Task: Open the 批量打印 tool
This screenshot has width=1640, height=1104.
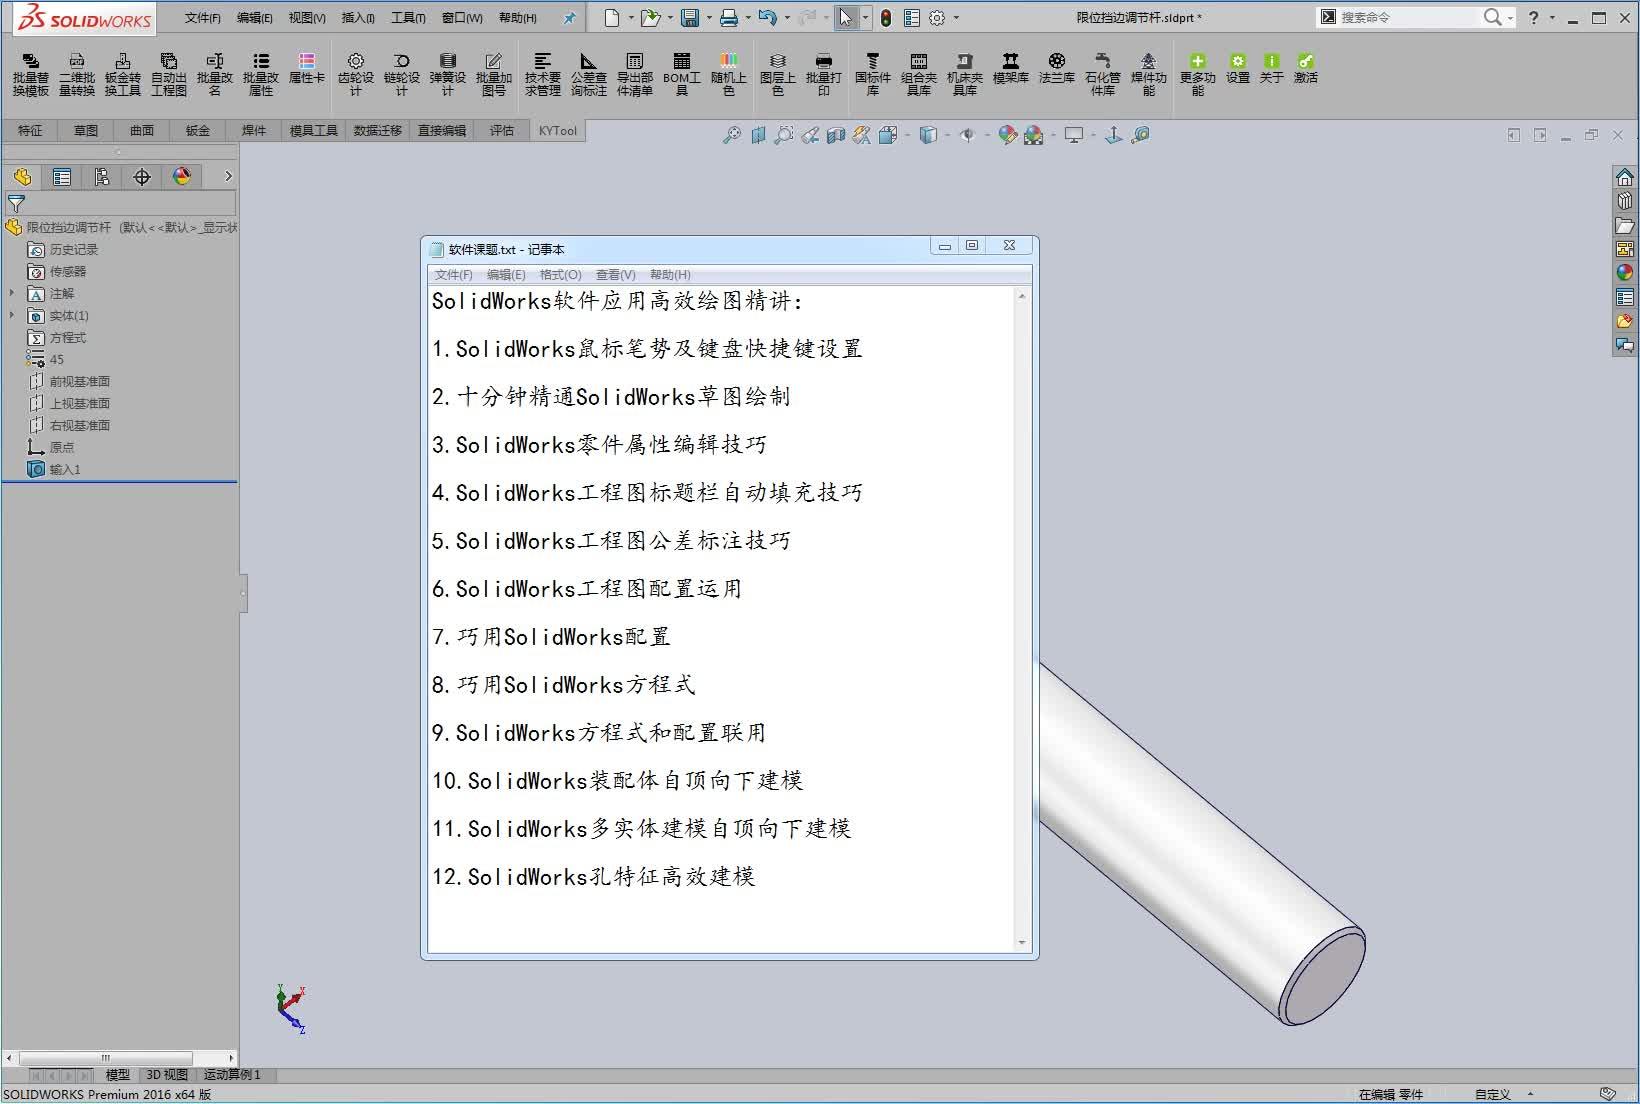Action: (823, 75)
